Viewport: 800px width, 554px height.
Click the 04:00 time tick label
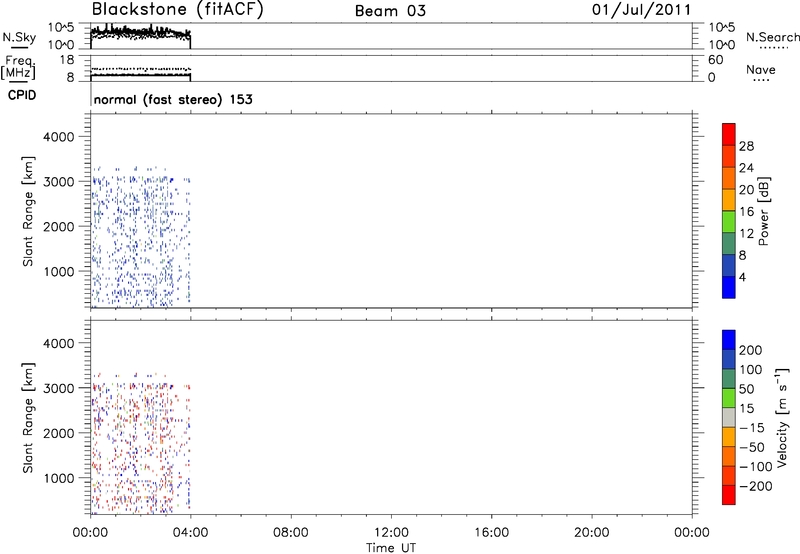pyautogui.click(x=190, y=533)
